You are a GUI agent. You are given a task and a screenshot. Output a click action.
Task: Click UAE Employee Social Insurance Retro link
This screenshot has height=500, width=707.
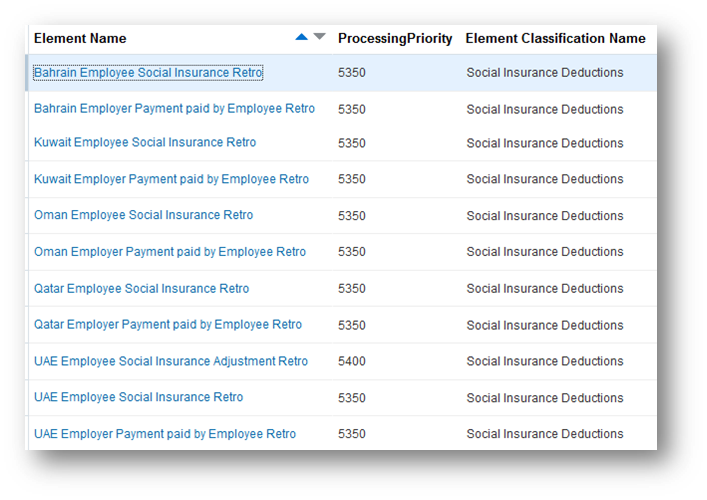coord(138,398)
